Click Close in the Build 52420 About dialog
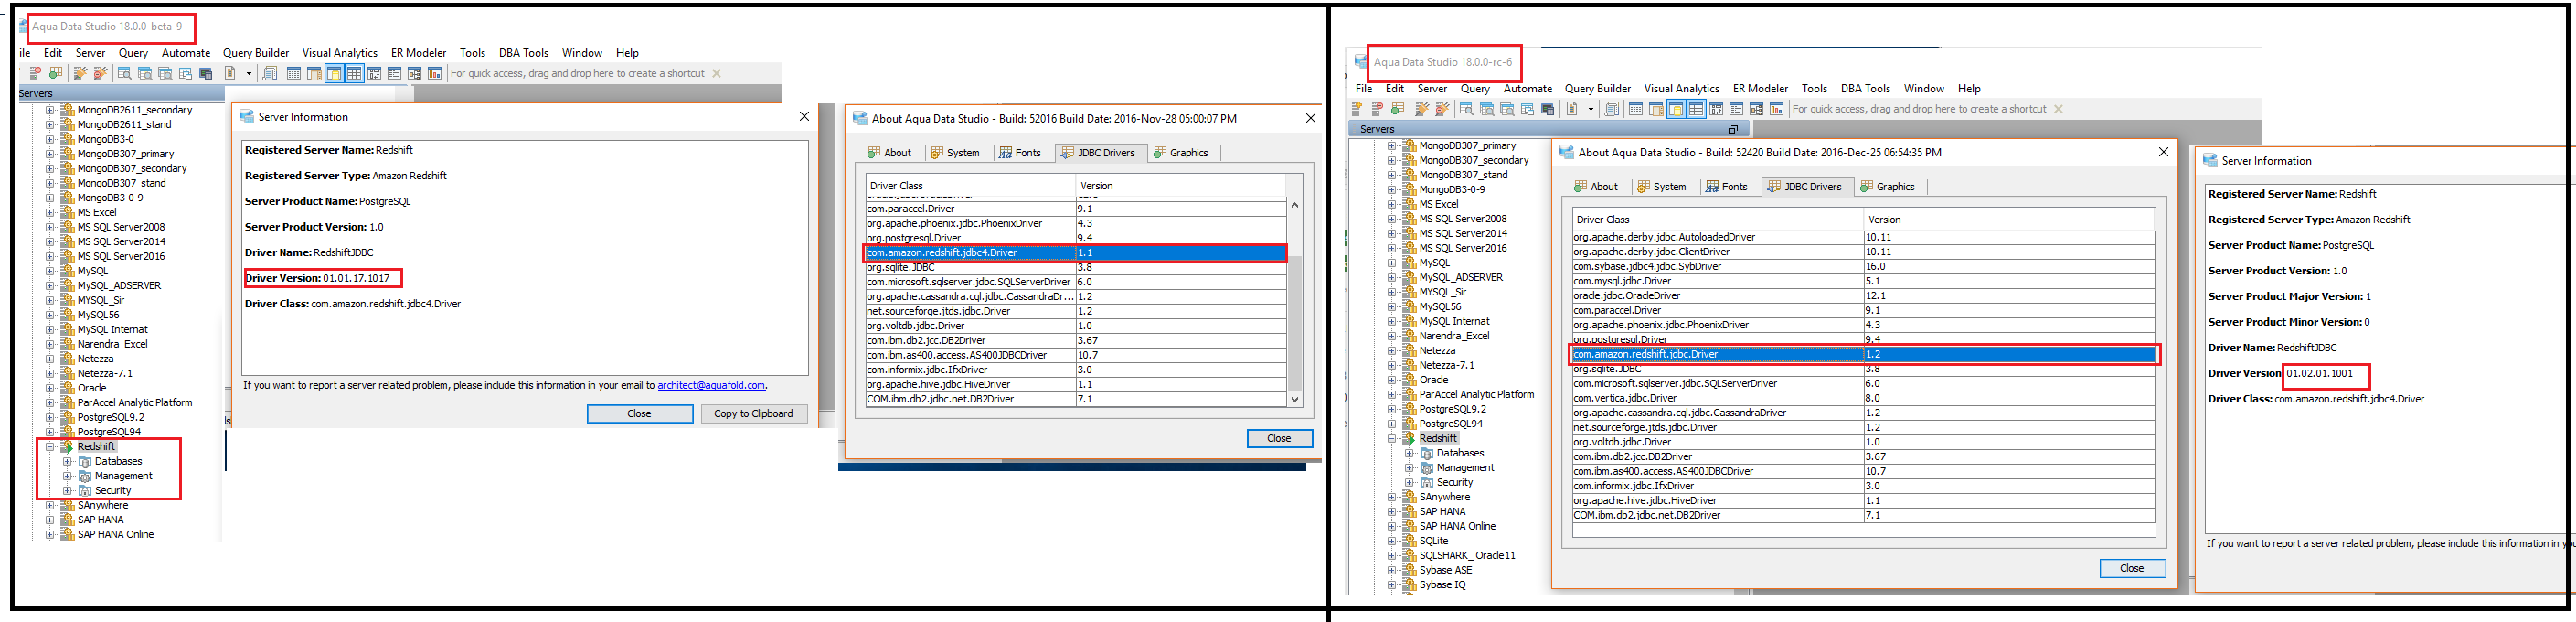Image resolution: width=2576 pixels, height=622 pixels. pyautogui.click(x=2132, y=569)
